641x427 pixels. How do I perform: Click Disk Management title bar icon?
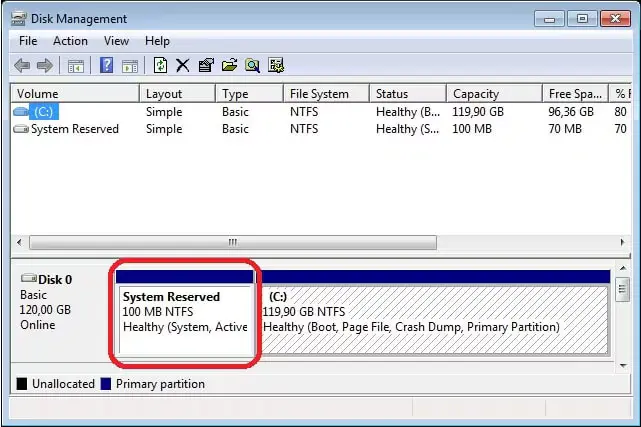point(18,19)
